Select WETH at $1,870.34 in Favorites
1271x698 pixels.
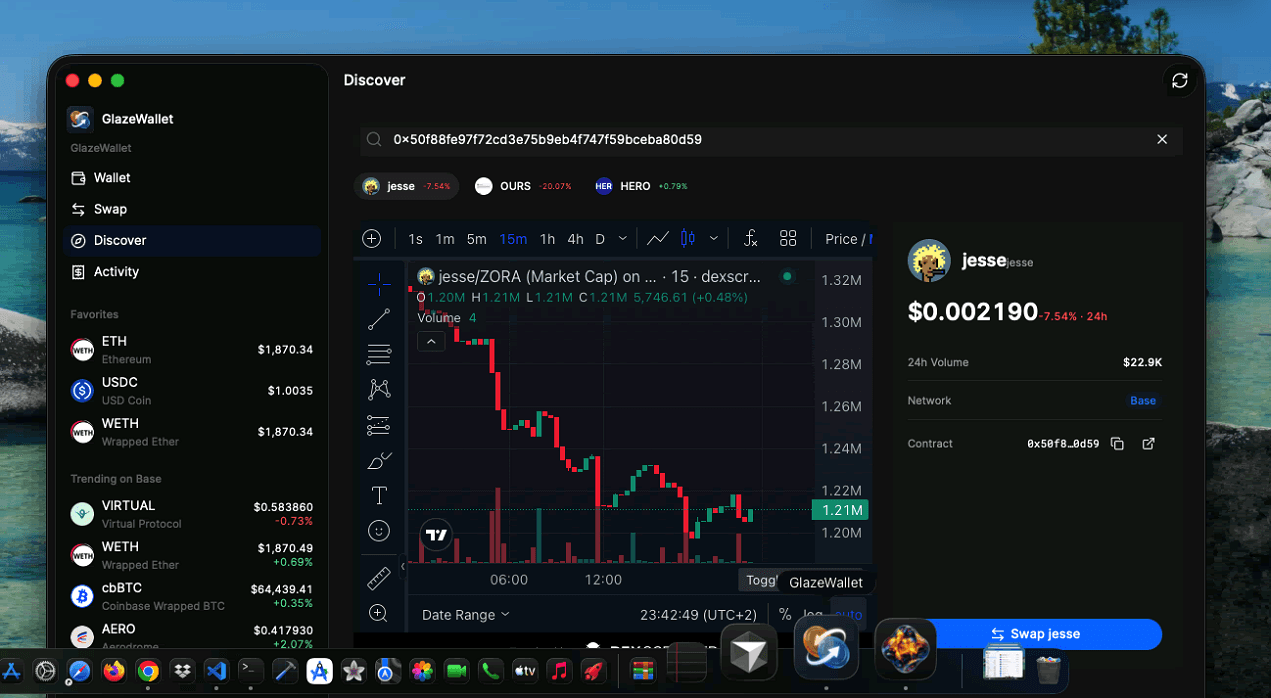192,432
